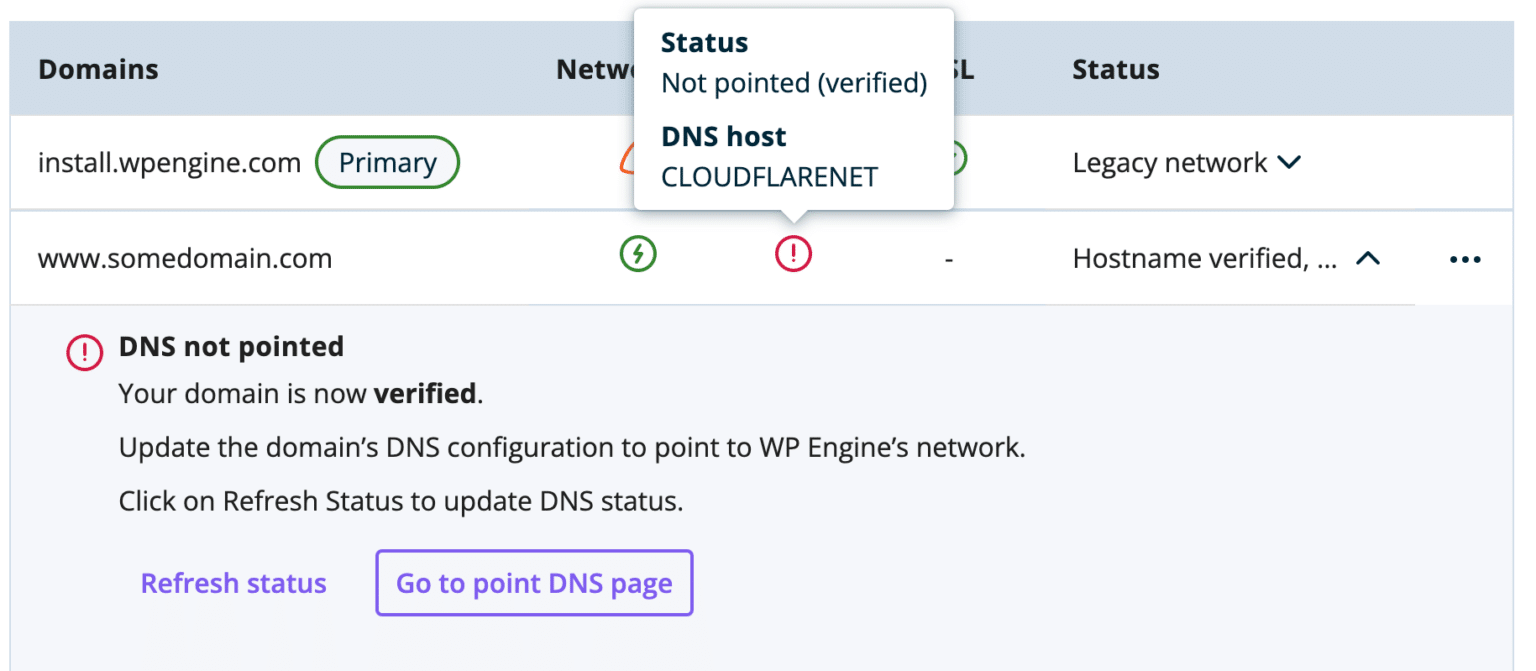This screenshot has height=671, width=1536.
Task: Open the three-dot actions menu for www.somedomain.com
Action: [x=1464, y=258]
